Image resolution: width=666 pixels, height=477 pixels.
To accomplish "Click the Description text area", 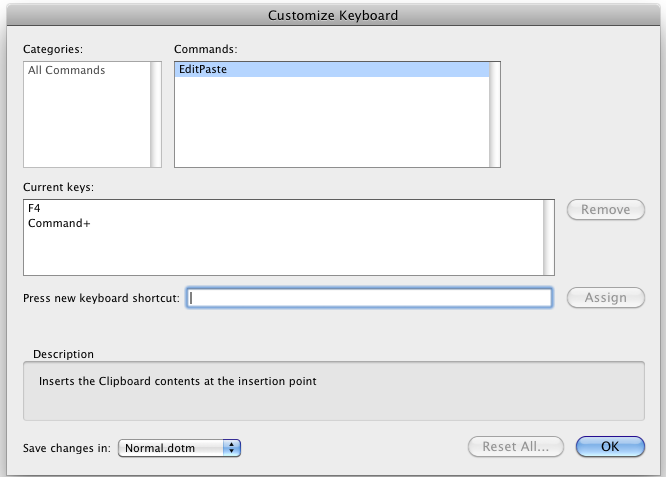I will [334, 391].
